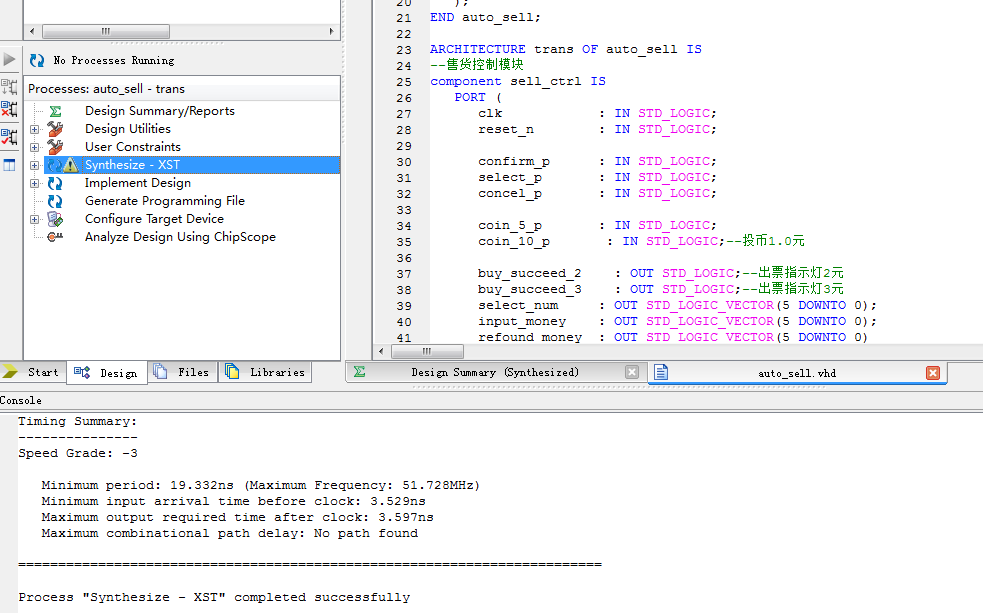Expand the Implement Design tree node
Viewport: 983px width, 613px height.
(x=35, y=183)
